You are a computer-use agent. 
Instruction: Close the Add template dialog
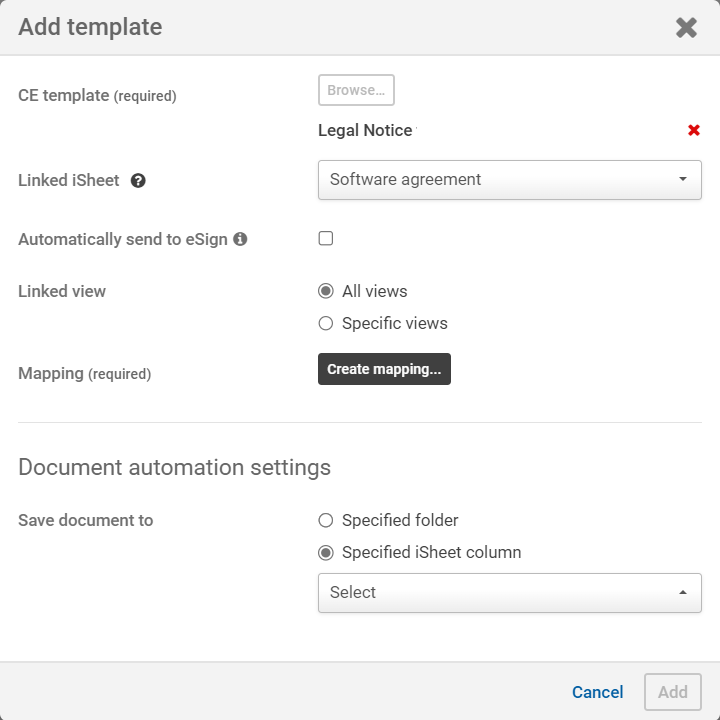tap(686, 27)
